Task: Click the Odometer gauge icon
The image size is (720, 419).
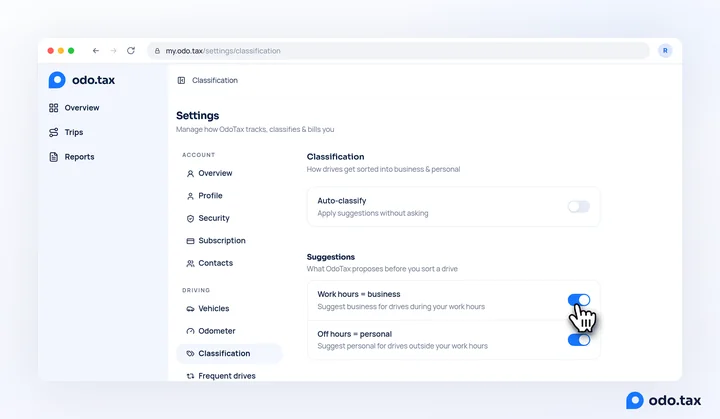Action: point(190,331)
